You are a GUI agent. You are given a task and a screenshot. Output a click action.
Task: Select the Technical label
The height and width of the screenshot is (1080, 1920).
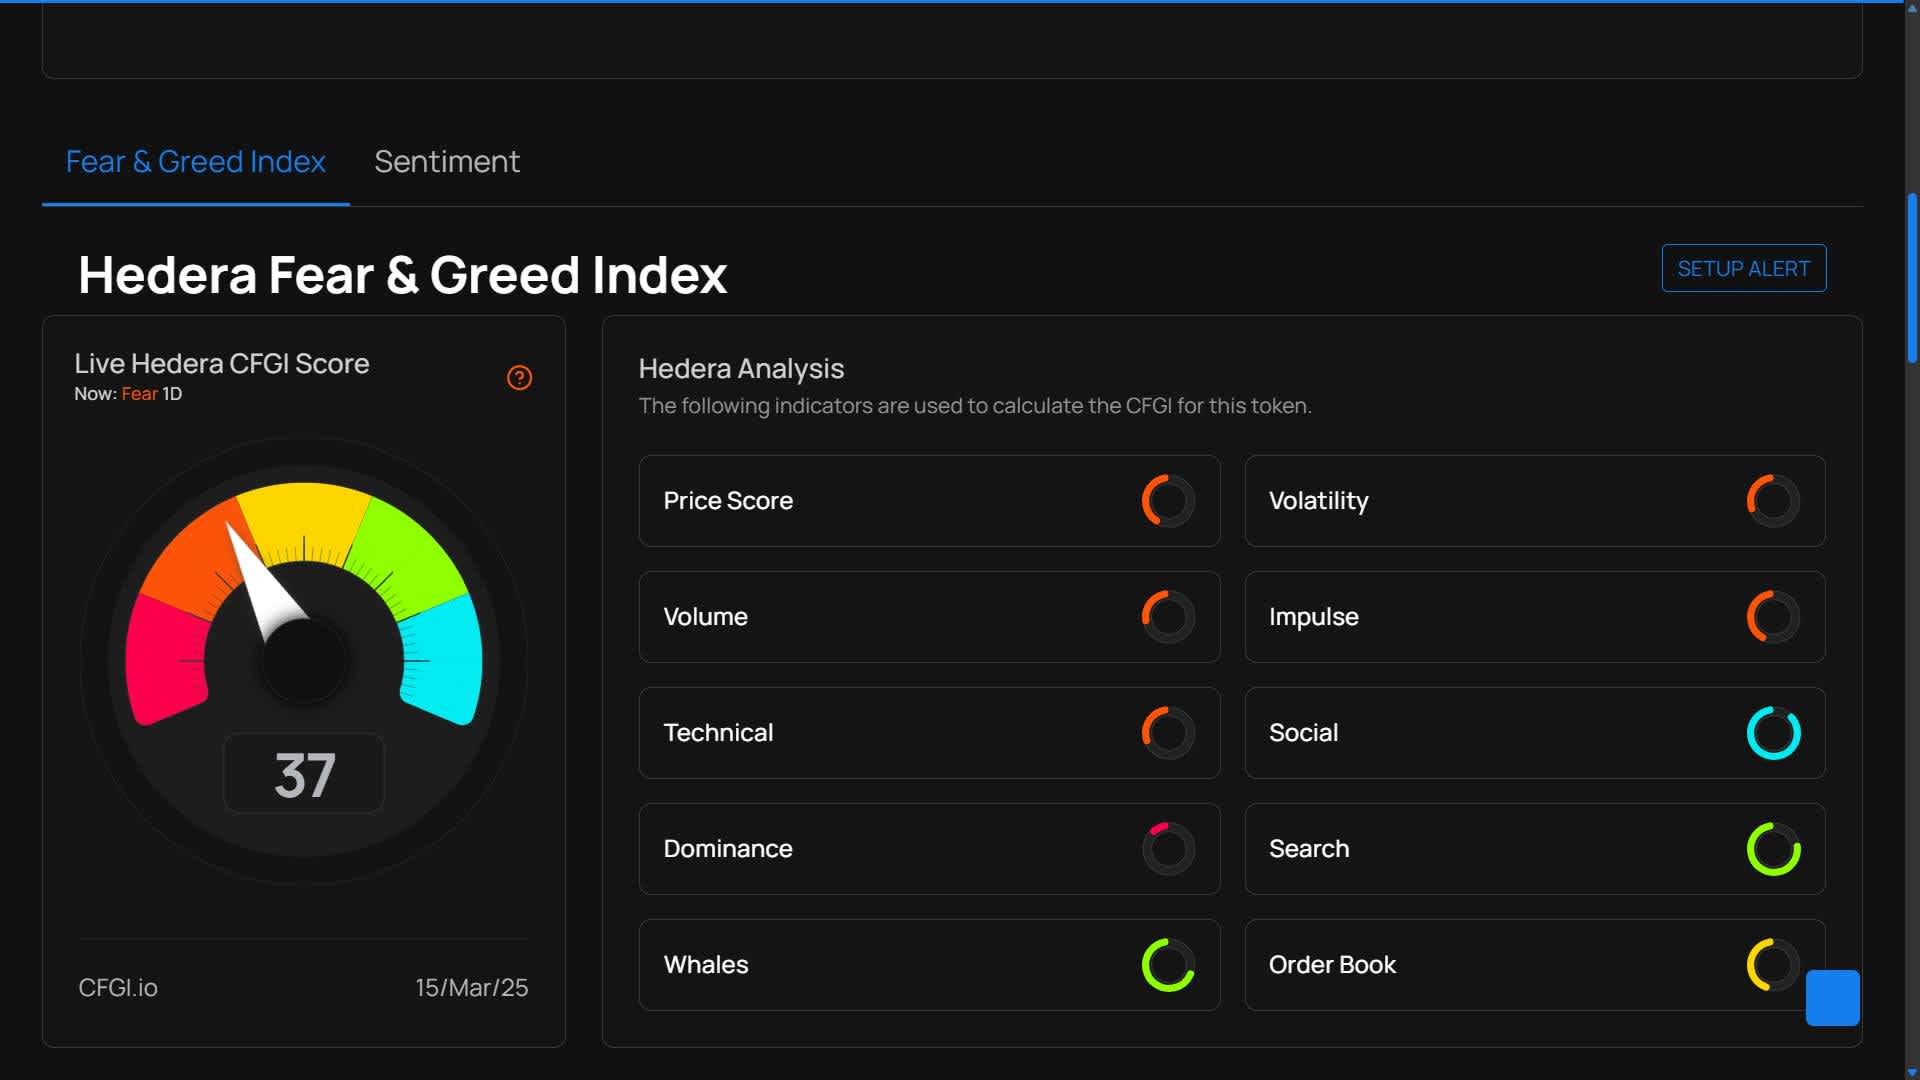[x=718, y=733]
